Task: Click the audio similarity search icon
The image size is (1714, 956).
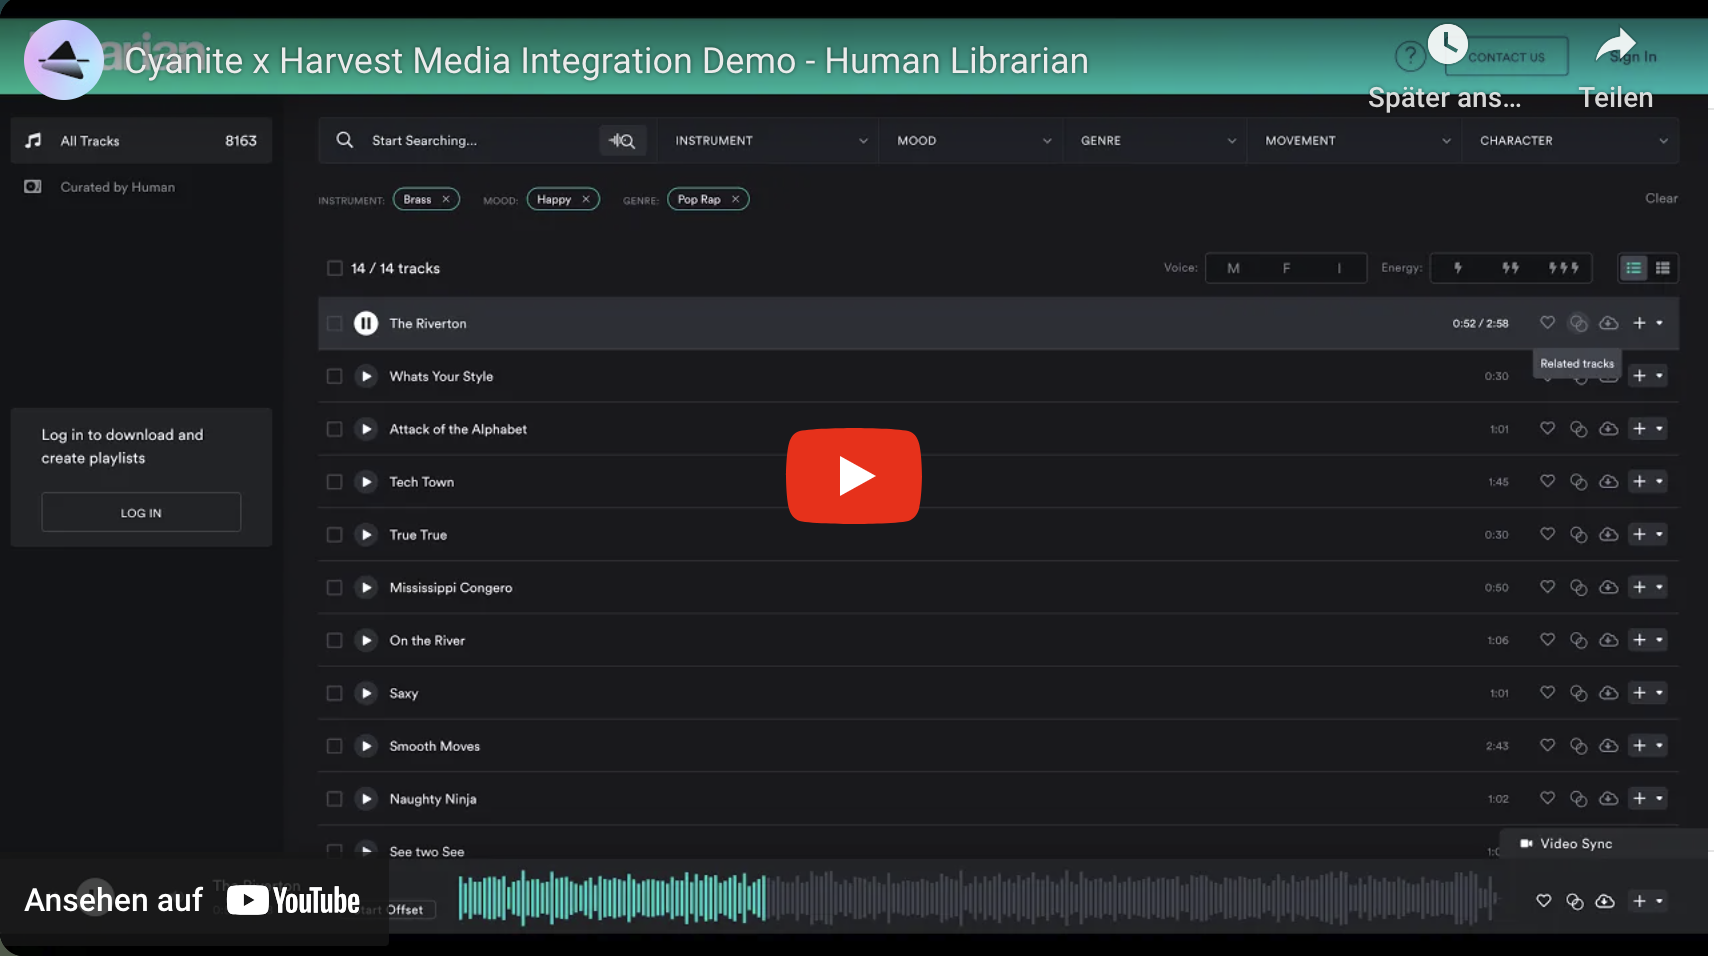Action: [x=622, y=141]
